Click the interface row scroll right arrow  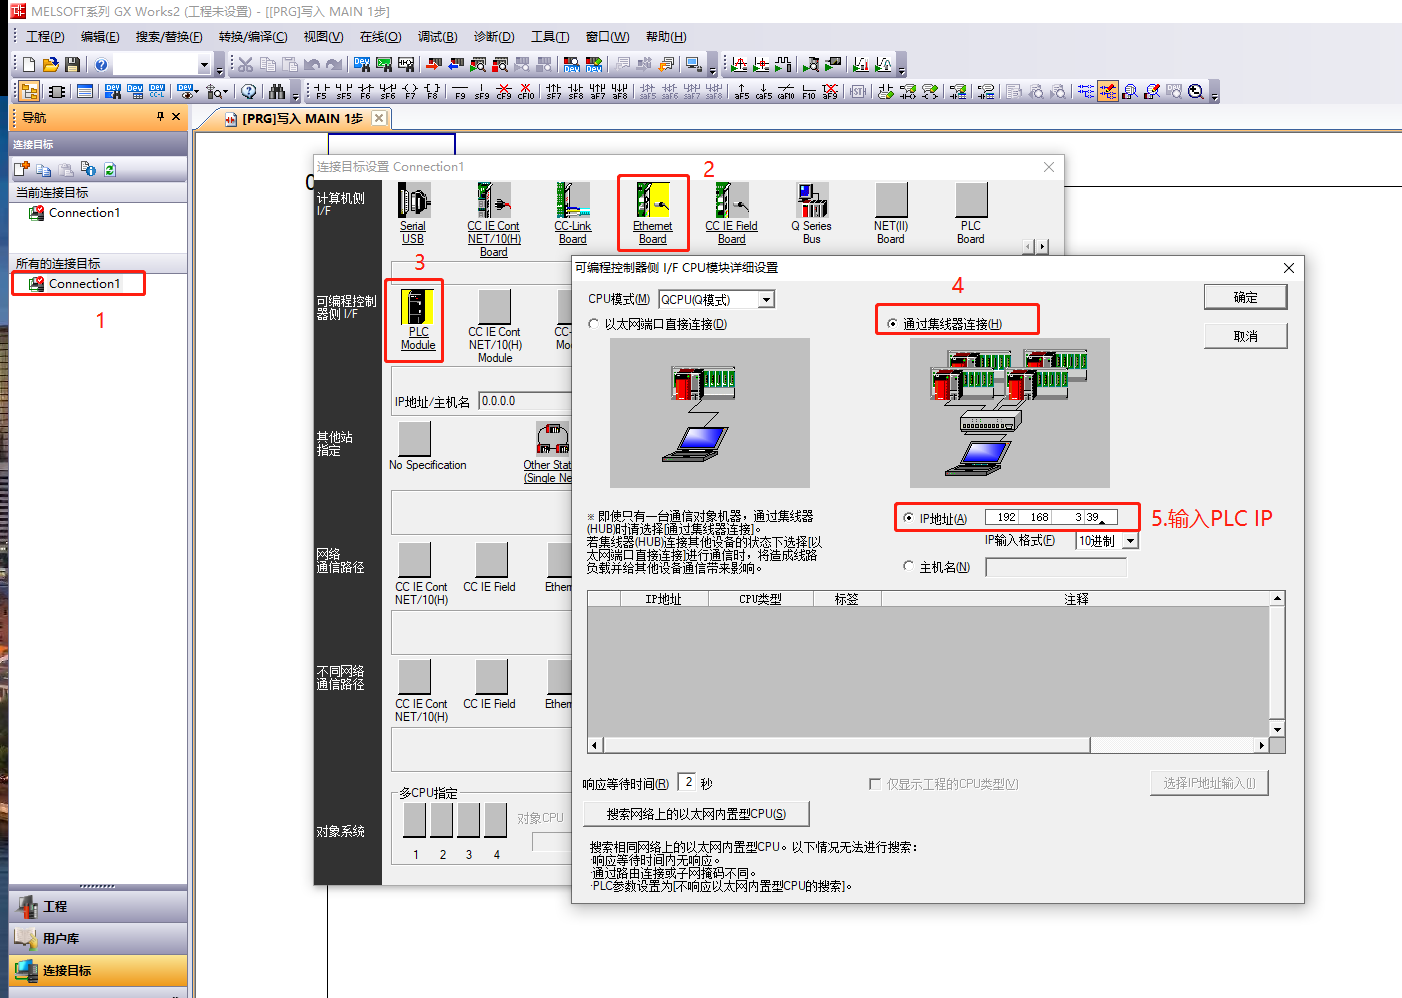click(1042, 246)
